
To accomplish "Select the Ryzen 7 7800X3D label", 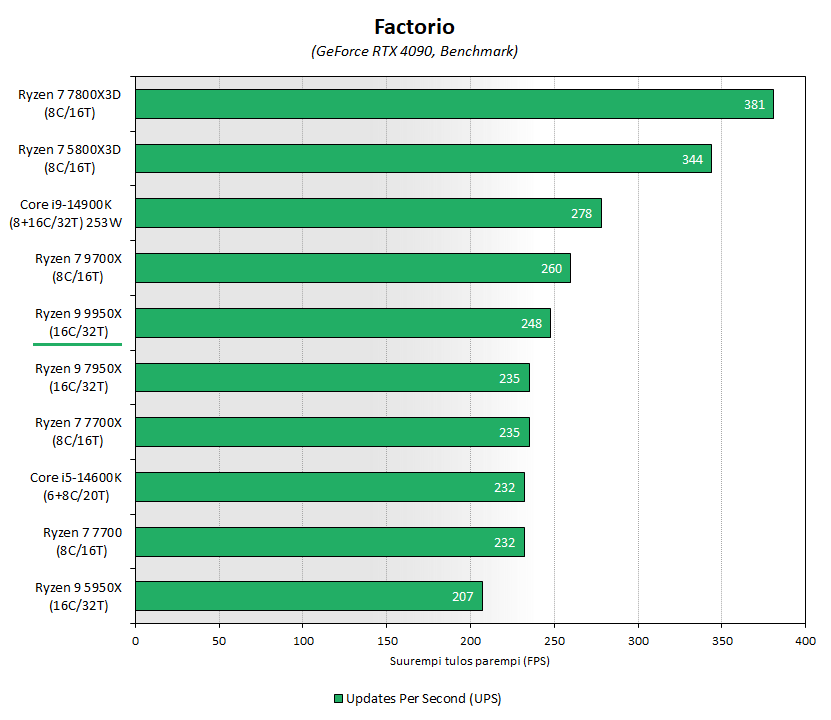I will click(69, 103).
